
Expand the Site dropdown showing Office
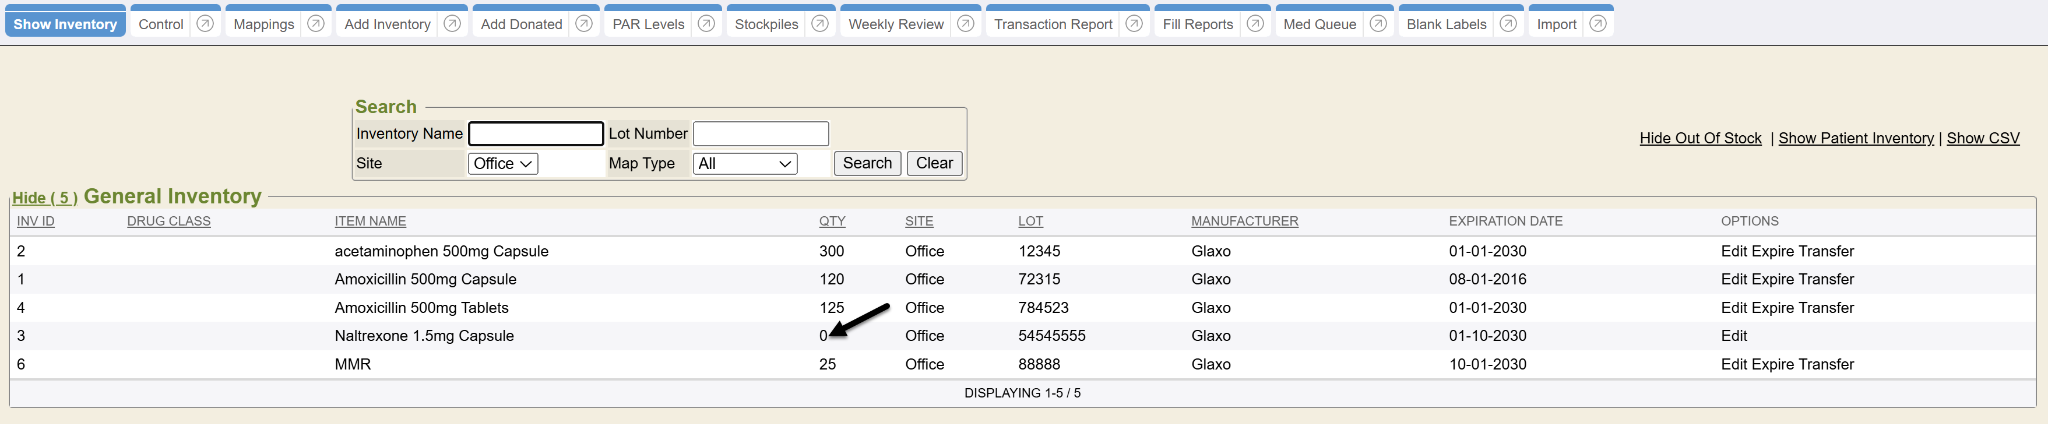[x=503, y=164]
